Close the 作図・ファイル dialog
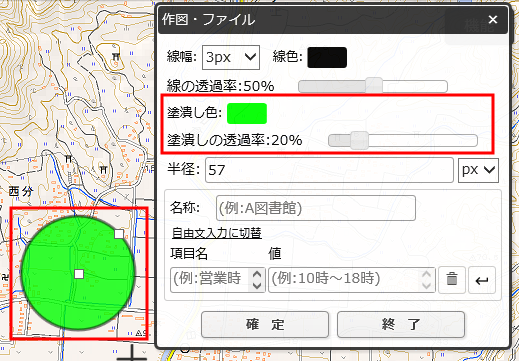The image size is (519, 361). coord(493,20)
